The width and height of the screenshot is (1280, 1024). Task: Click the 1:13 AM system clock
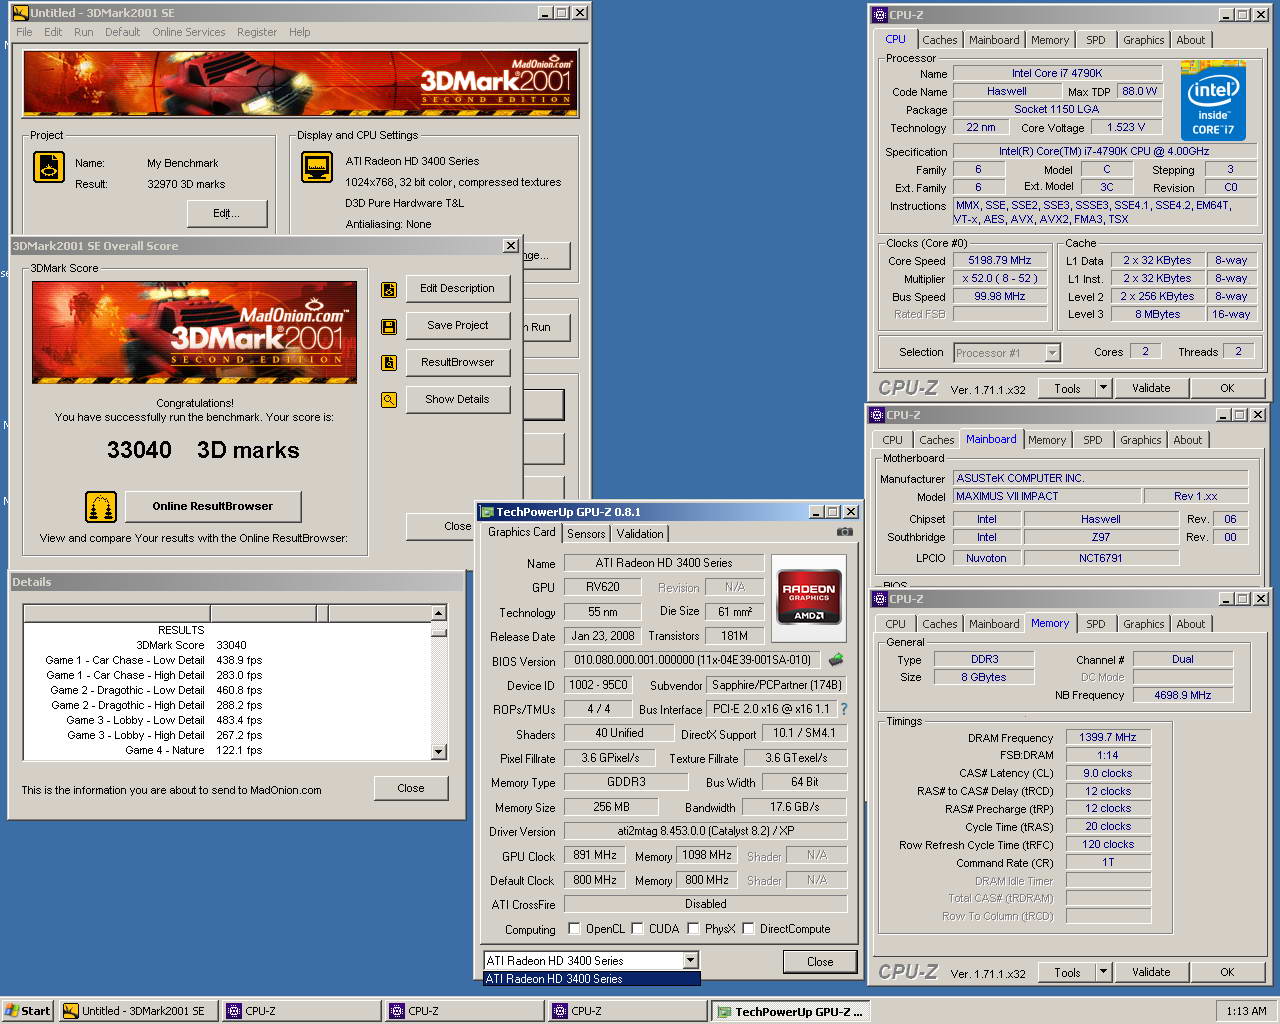pos(1246,1011)
